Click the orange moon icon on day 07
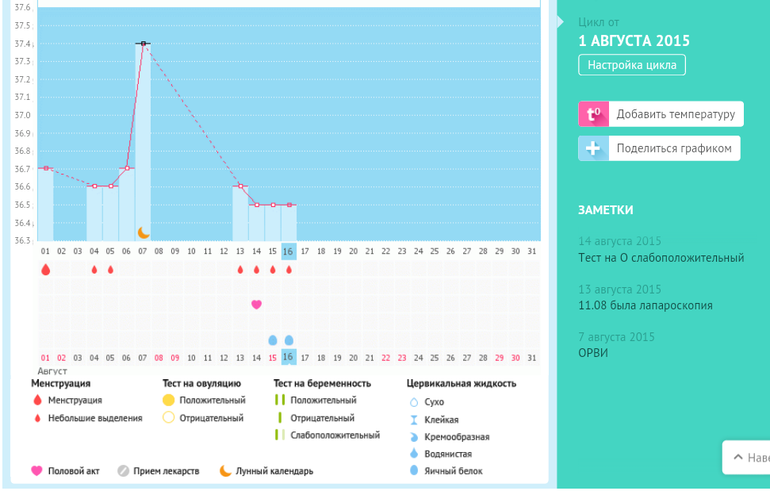Image resolution: width=770 pixels, height=491 pixels. click(x=143, y=232)
